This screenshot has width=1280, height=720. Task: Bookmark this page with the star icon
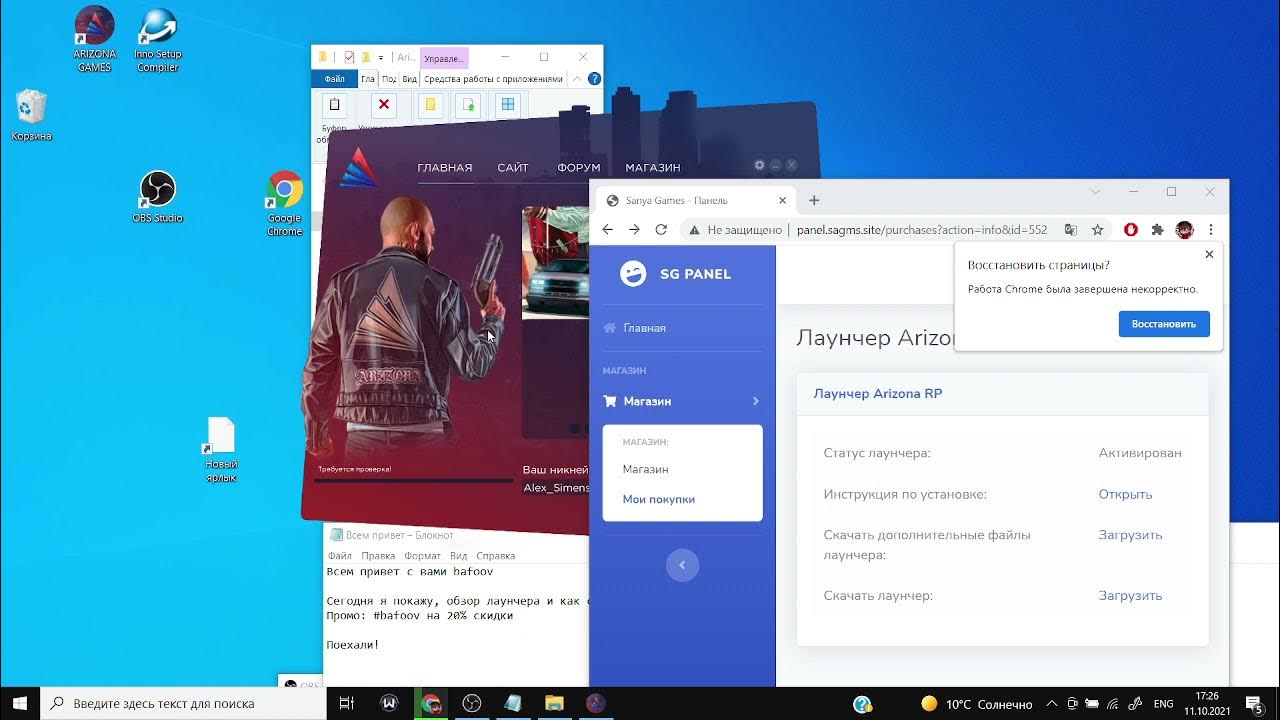point(1097,230)
